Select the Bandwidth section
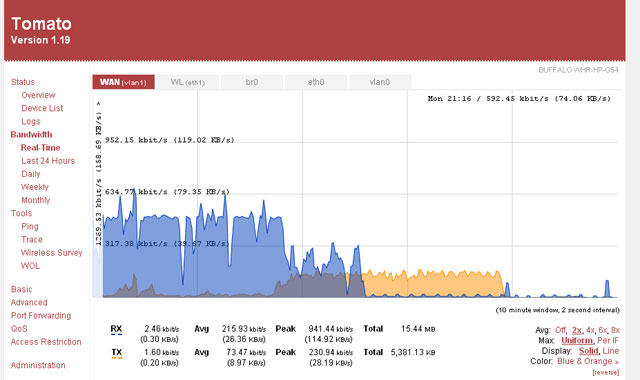 pyautogui.click(x=31, y=134)
